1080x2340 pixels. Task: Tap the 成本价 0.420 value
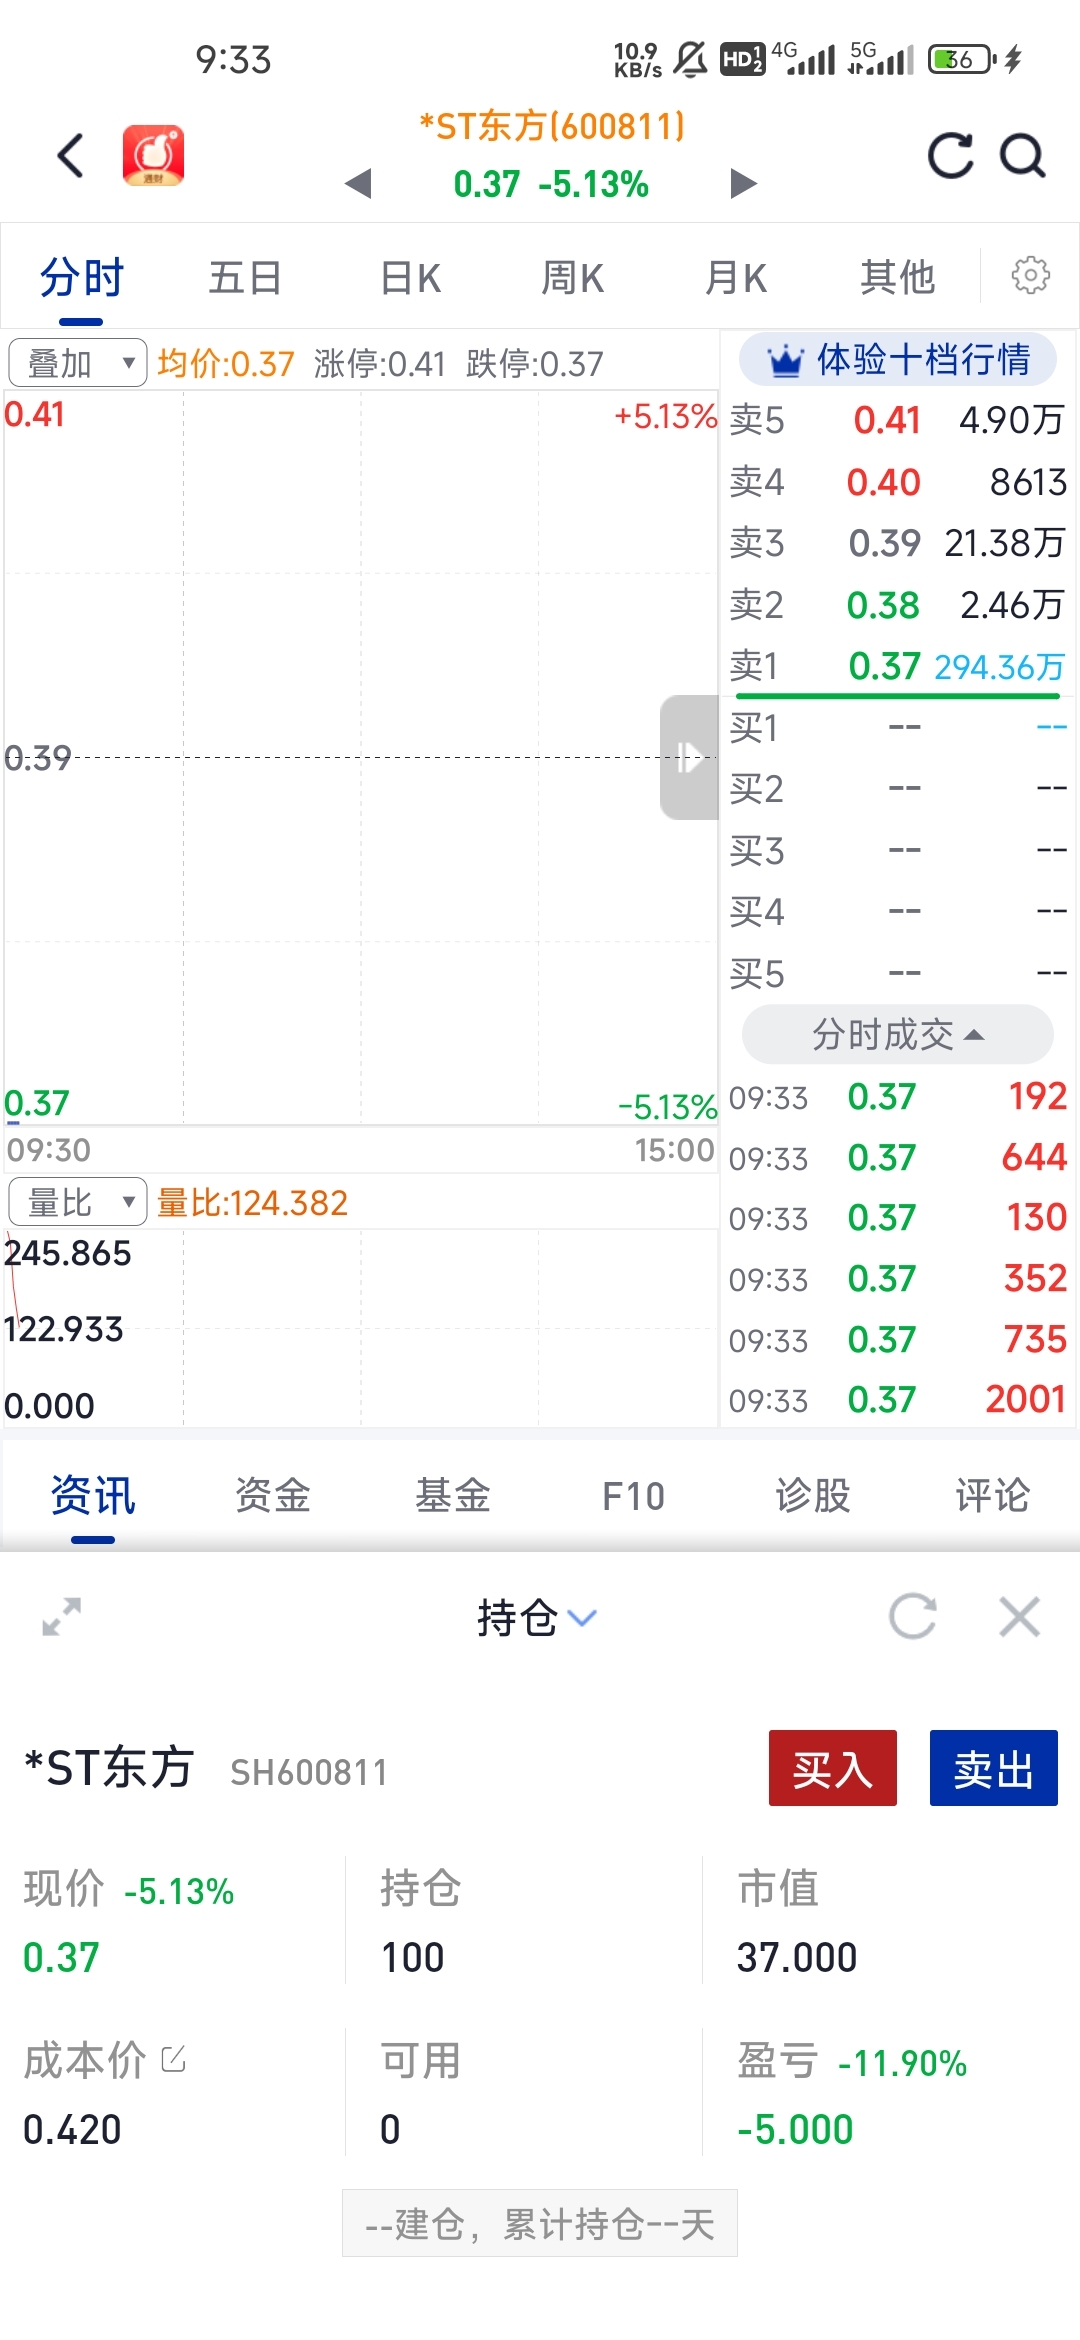[x=72, y=2129]
